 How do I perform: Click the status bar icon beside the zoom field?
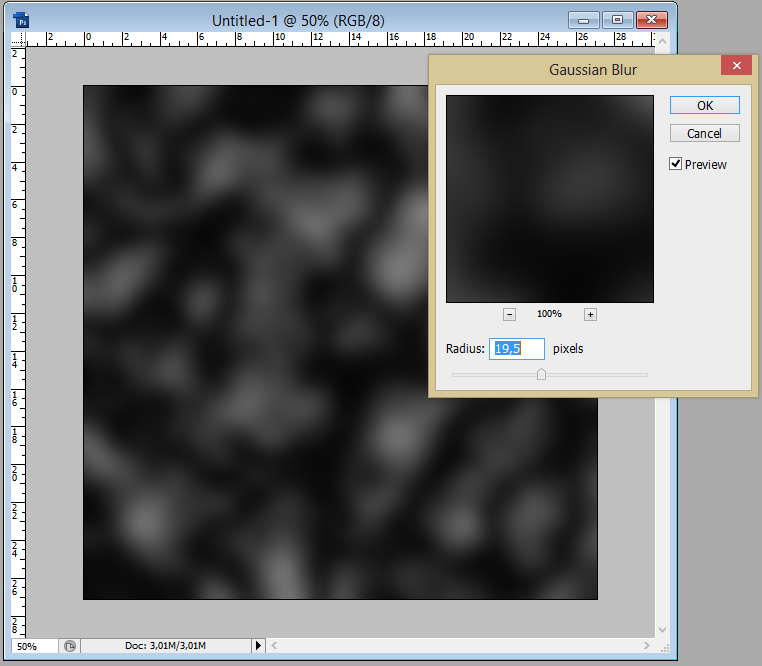point(70,647)
